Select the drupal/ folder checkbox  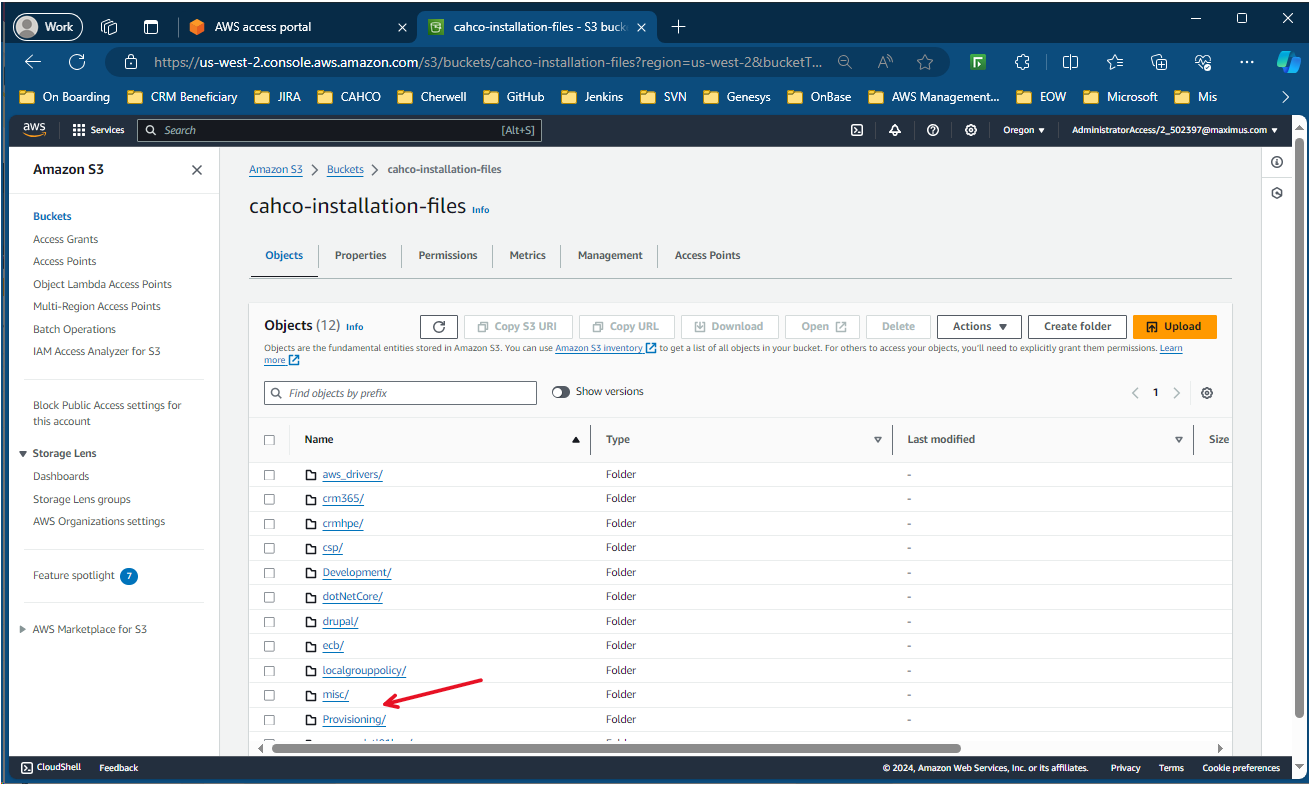click(x=269, y=622)
